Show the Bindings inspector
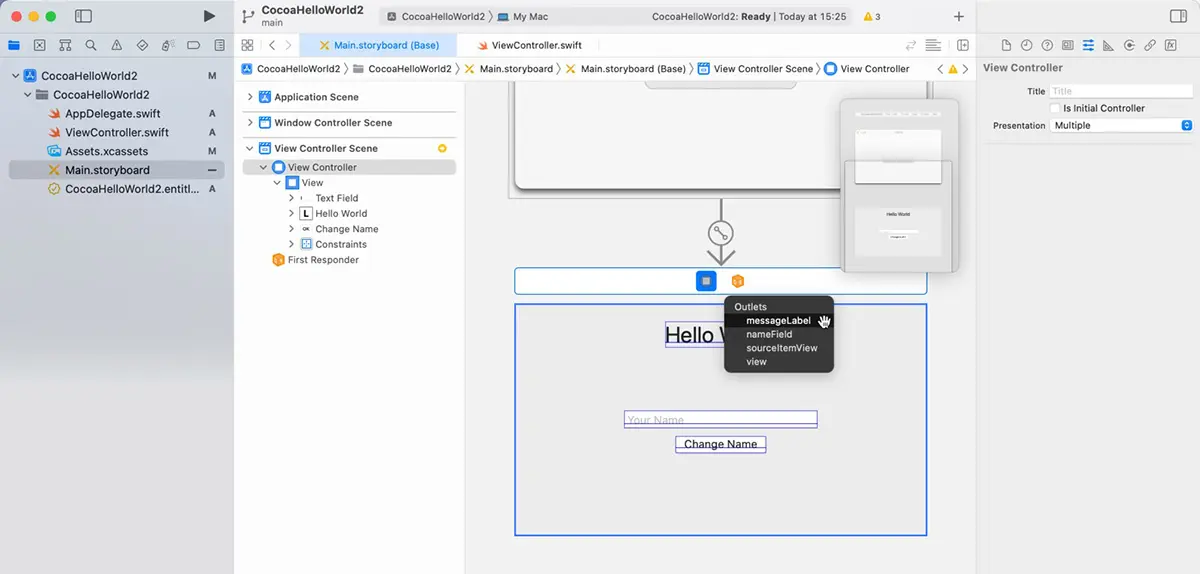 point(1150,45)
